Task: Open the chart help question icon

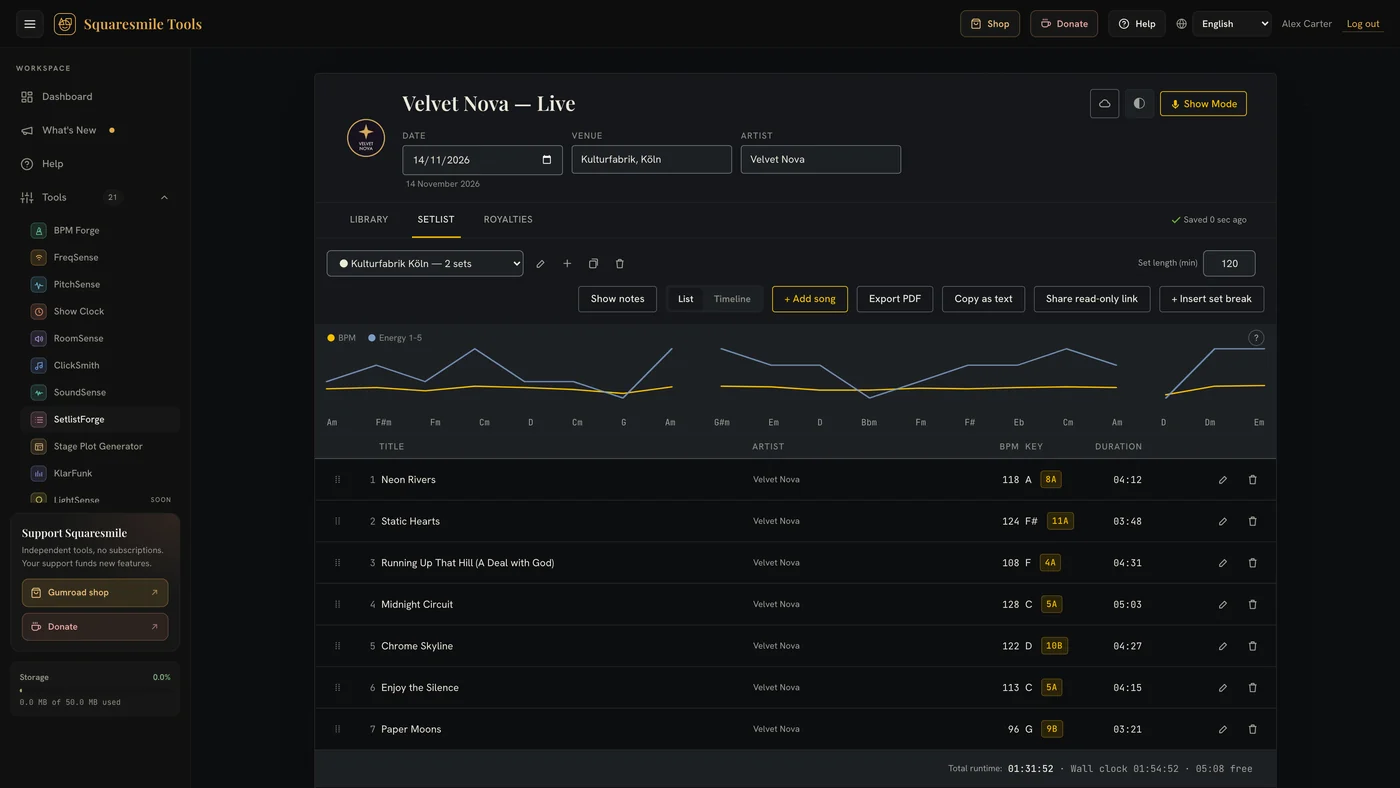Action: pos(1256,338)
